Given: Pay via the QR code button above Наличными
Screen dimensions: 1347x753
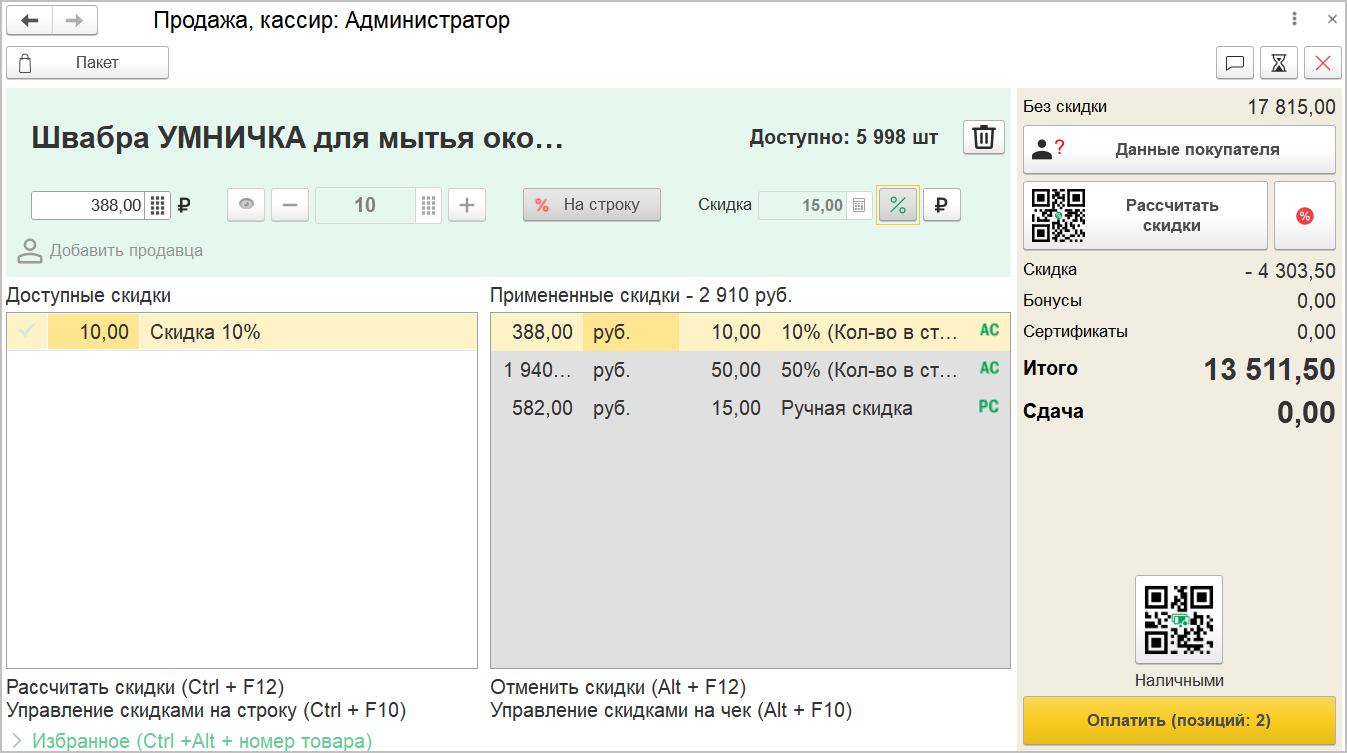Looking at the screenshot, I should tap(1179, 619).
